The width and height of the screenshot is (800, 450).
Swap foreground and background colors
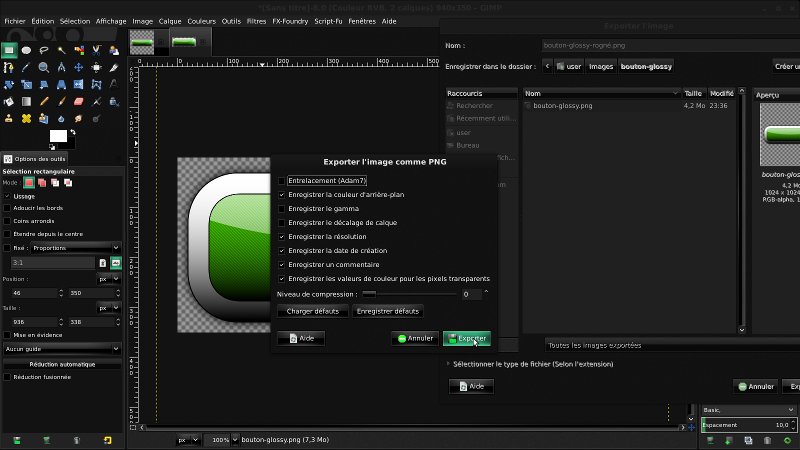(x=73, y=132)
